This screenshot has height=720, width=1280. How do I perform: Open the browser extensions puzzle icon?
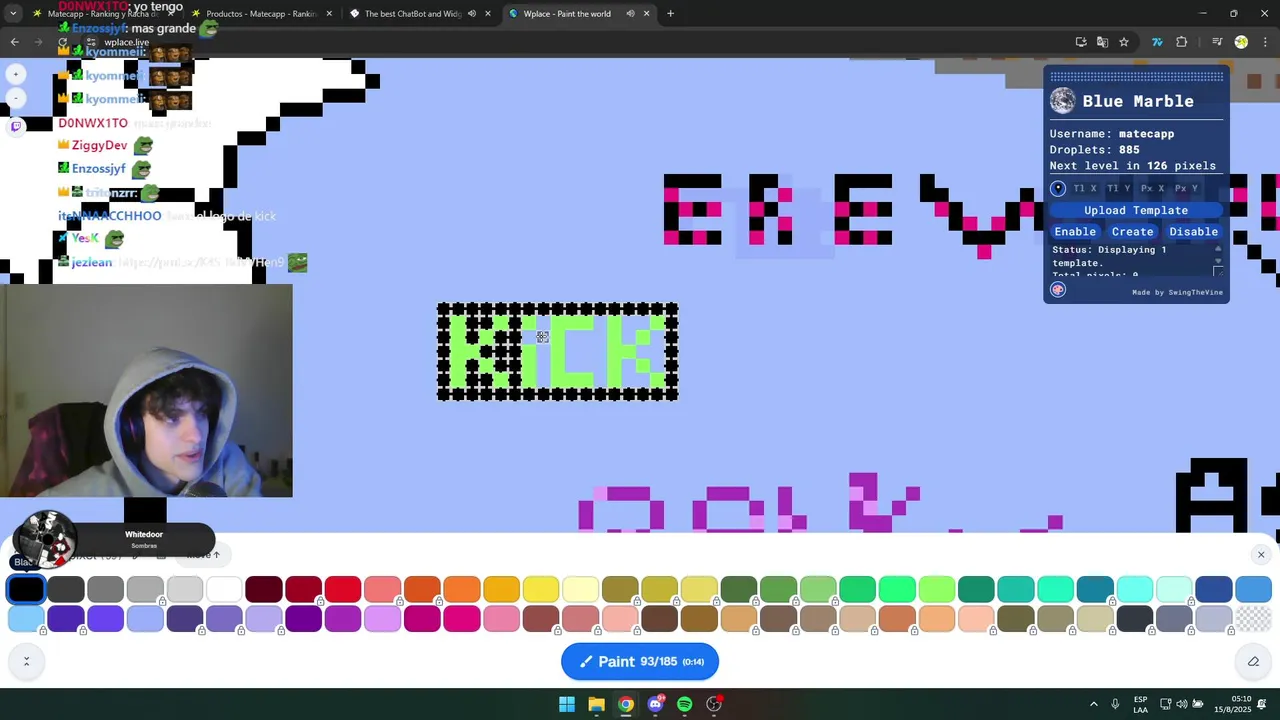coord(1182,42)
